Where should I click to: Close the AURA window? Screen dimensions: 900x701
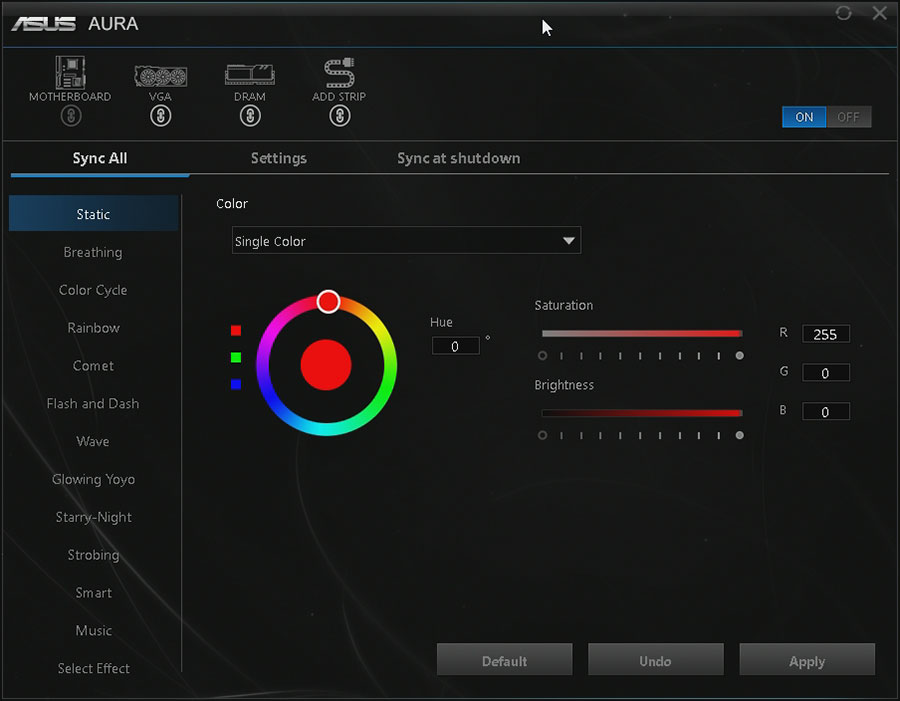click(x=879, y=13)
